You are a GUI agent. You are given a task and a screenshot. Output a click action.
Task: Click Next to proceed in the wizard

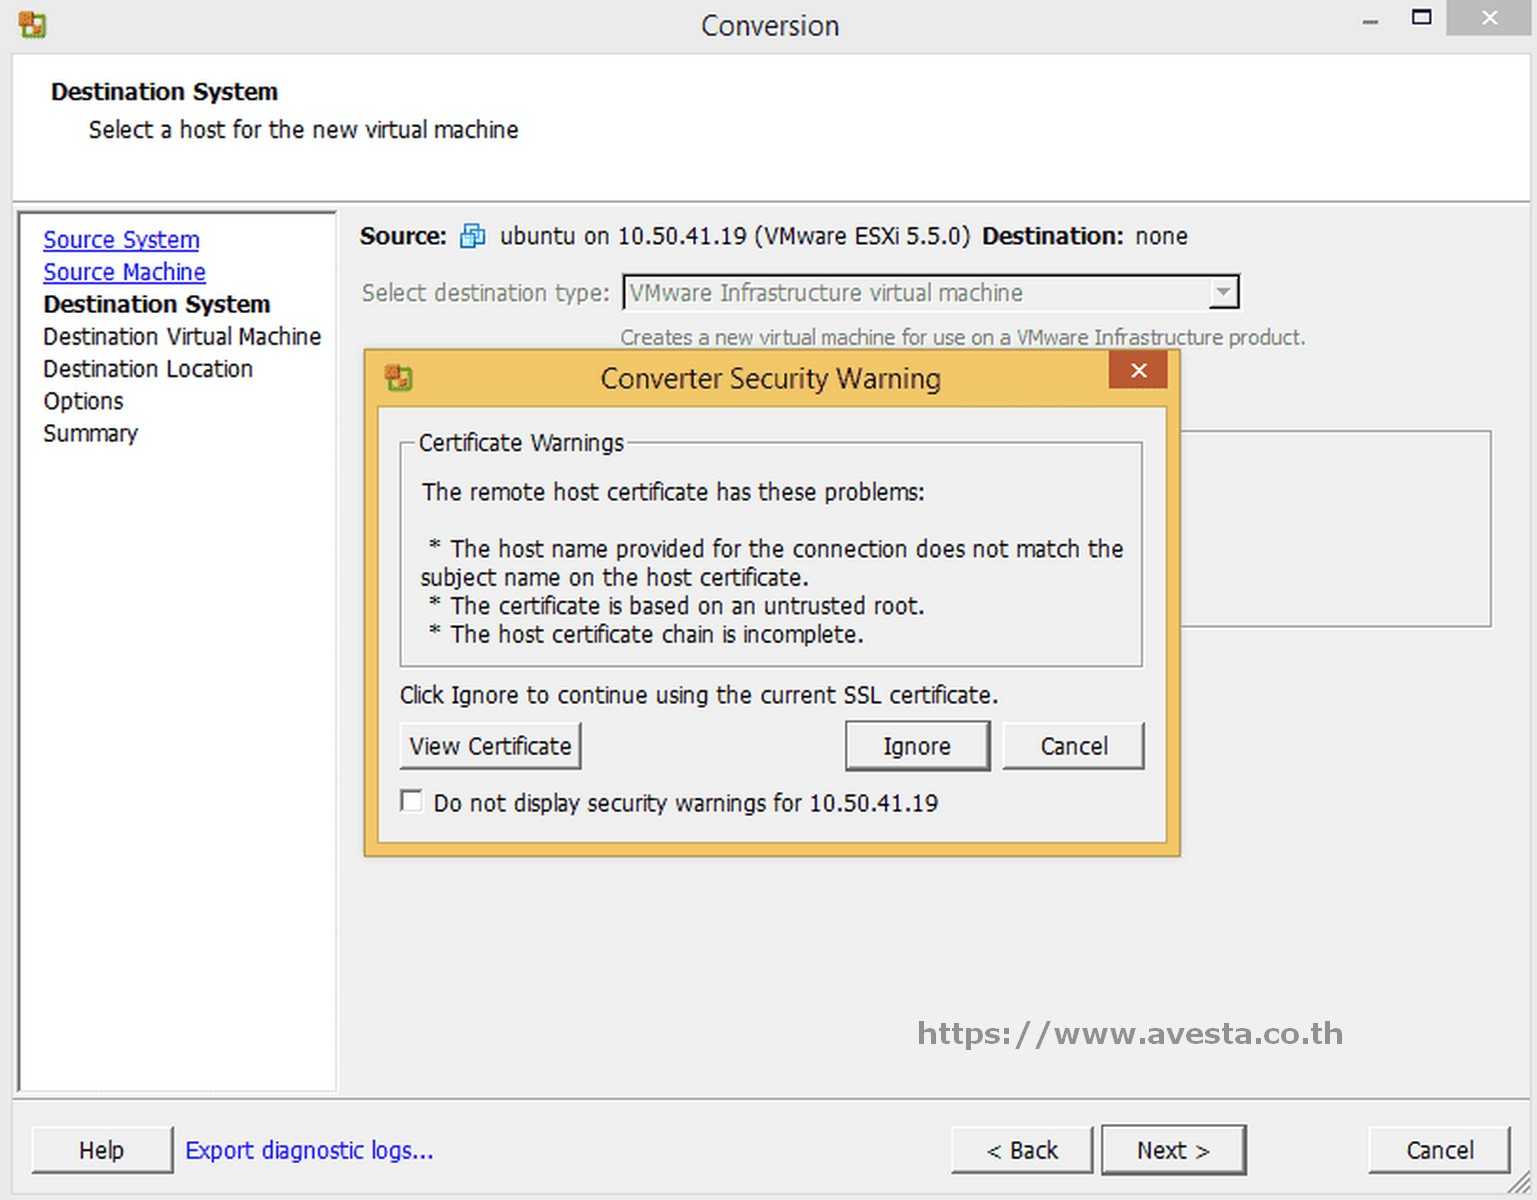point(1173,1150)
